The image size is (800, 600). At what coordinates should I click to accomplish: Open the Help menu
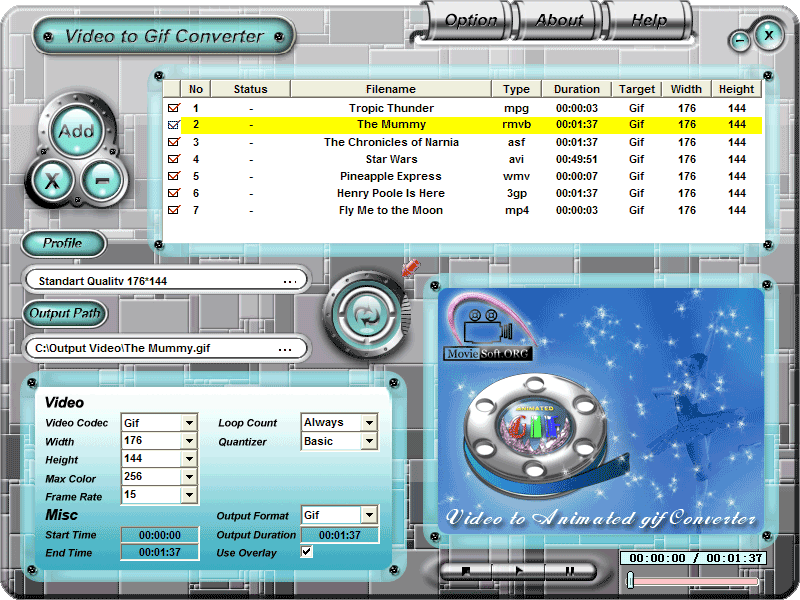[x=649, y=20]
